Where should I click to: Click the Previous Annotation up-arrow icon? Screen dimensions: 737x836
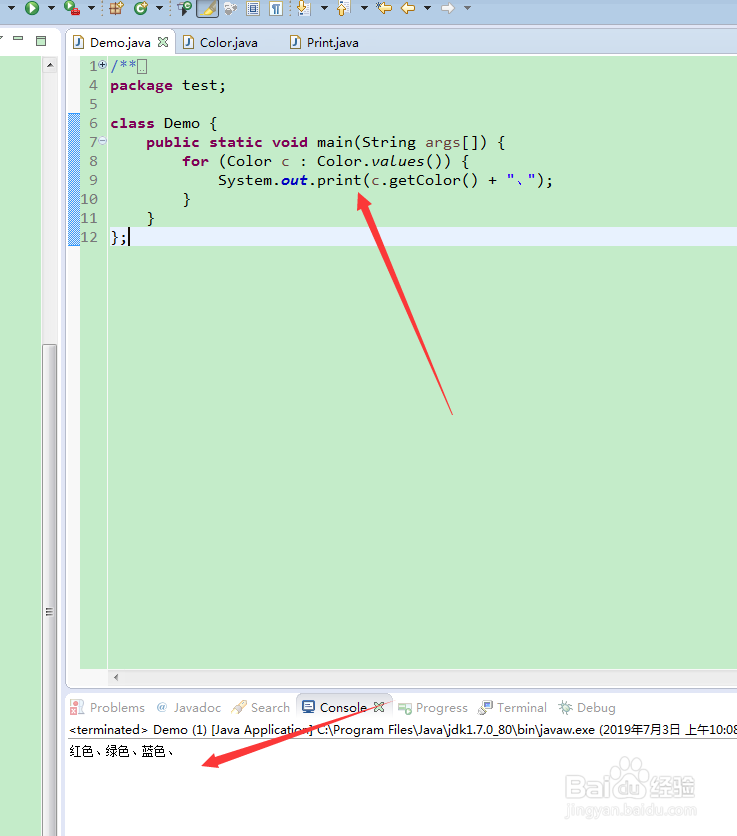(343, 8)
